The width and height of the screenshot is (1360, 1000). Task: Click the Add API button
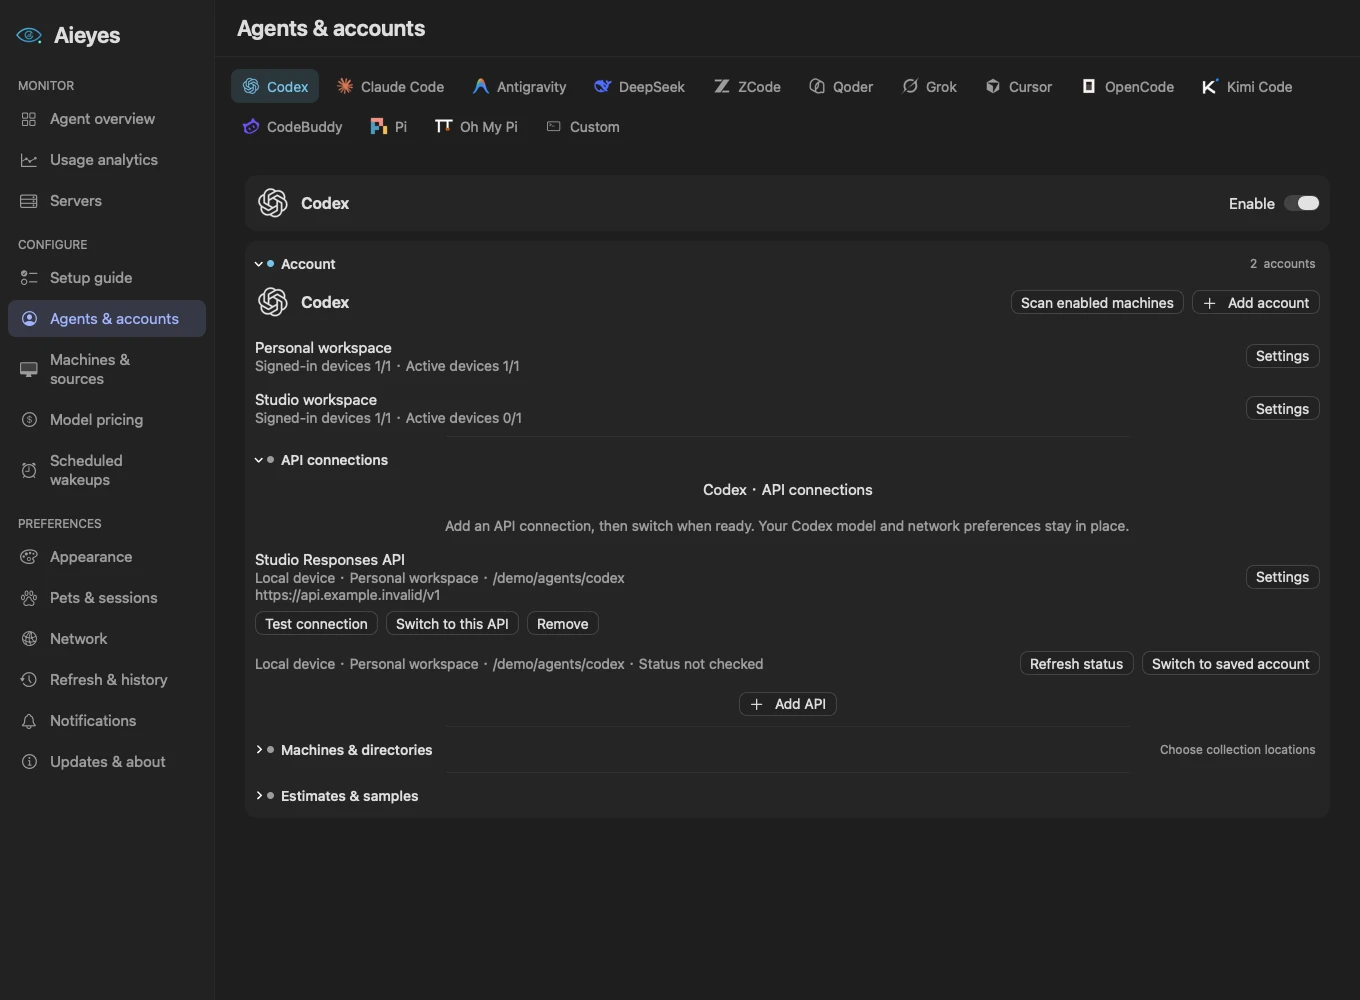788,704
